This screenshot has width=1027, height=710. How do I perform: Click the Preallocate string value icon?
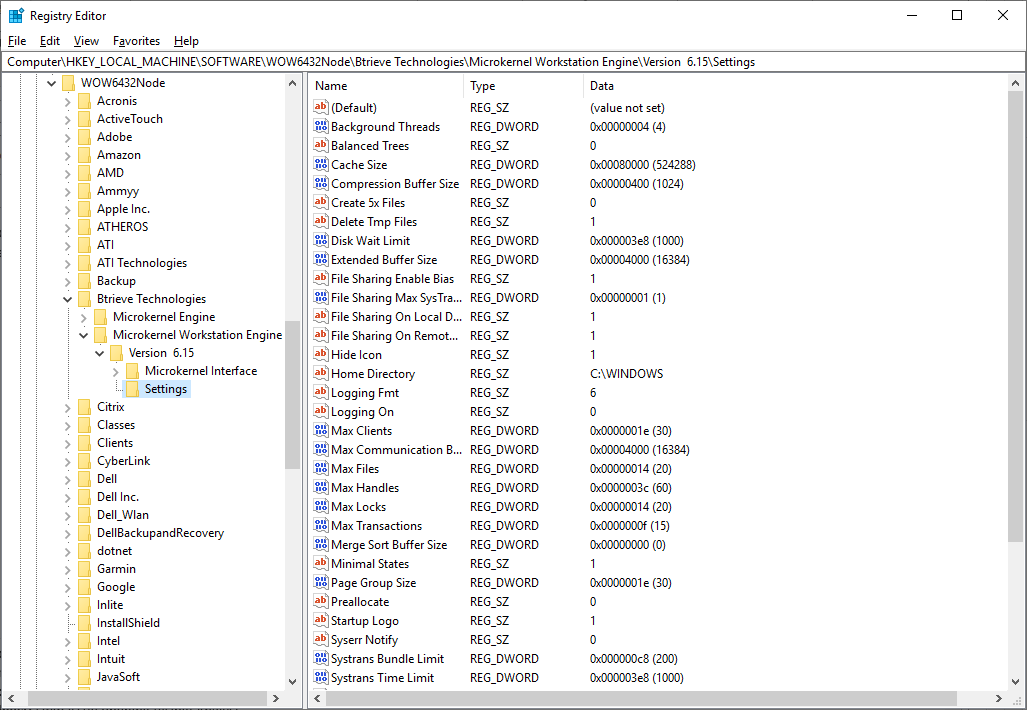(x=320, y=601)
